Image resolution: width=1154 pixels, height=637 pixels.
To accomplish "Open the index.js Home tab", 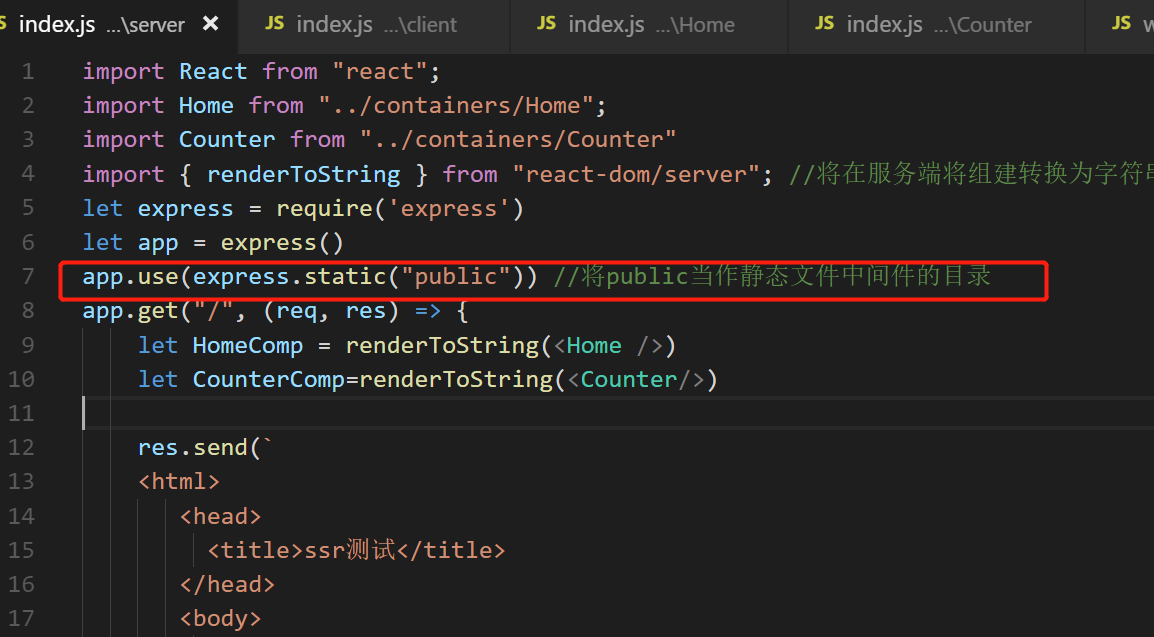I will (x=648, y=25).
